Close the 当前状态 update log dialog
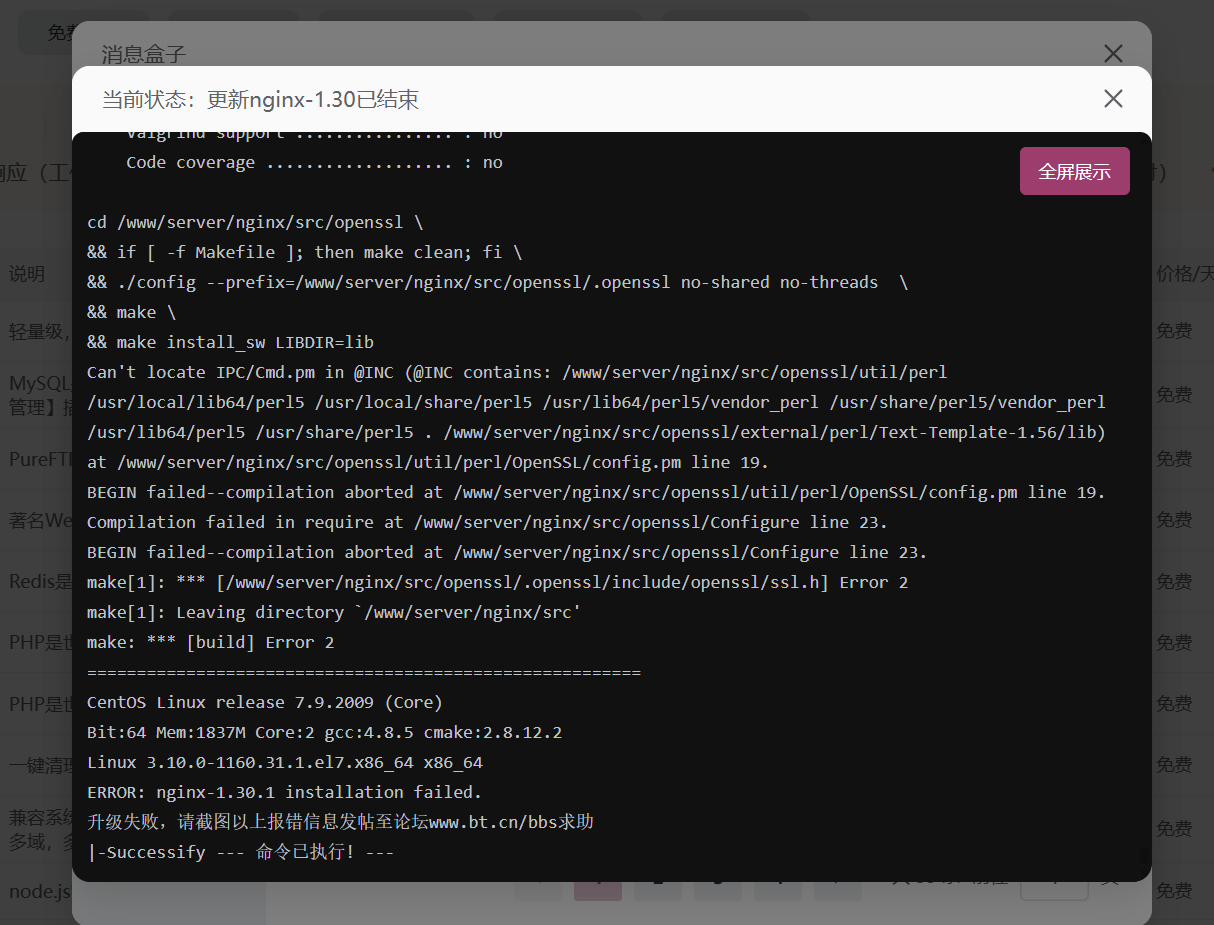The width and height of the screenshot is (1214, 925). [1113, 98]
